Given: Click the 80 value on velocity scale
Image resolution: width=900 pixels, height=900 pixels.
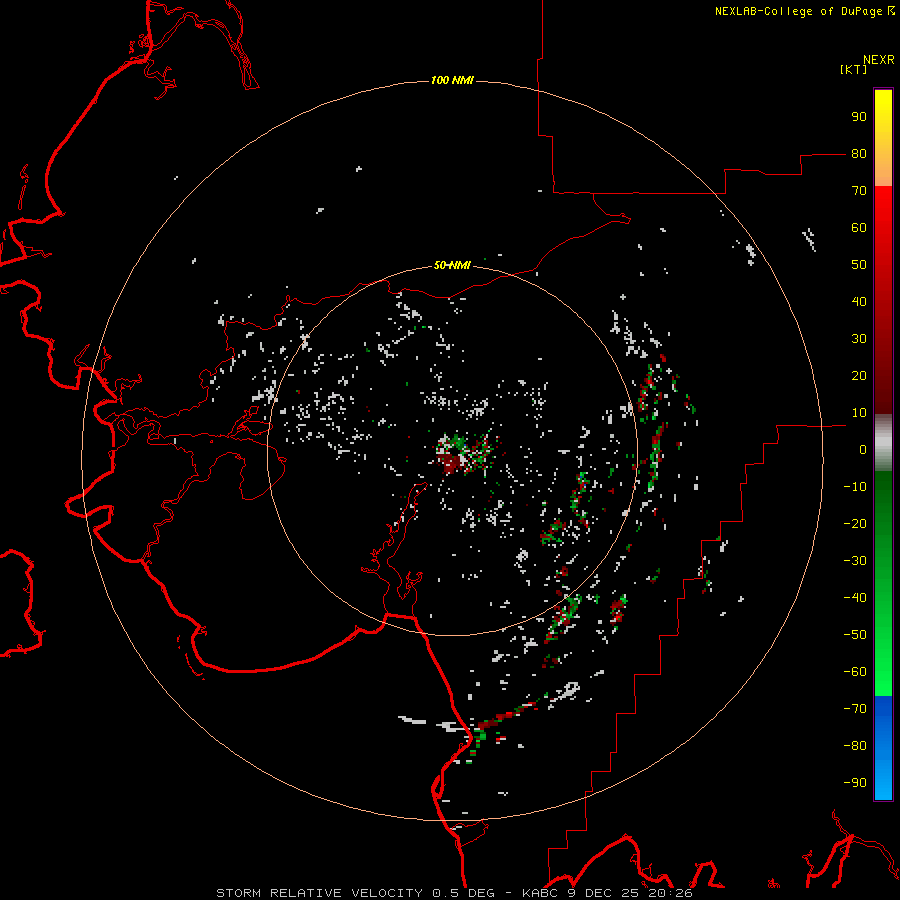Looking at the screenshot, I should pyautogui.click(x=859, y=154).
